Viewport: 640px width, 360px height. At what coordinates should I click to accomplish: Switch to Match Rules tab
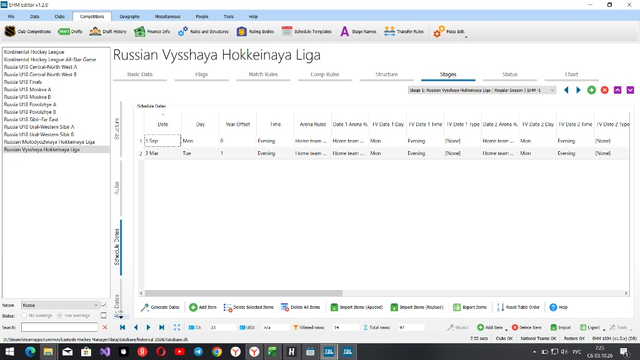(263, 75)
